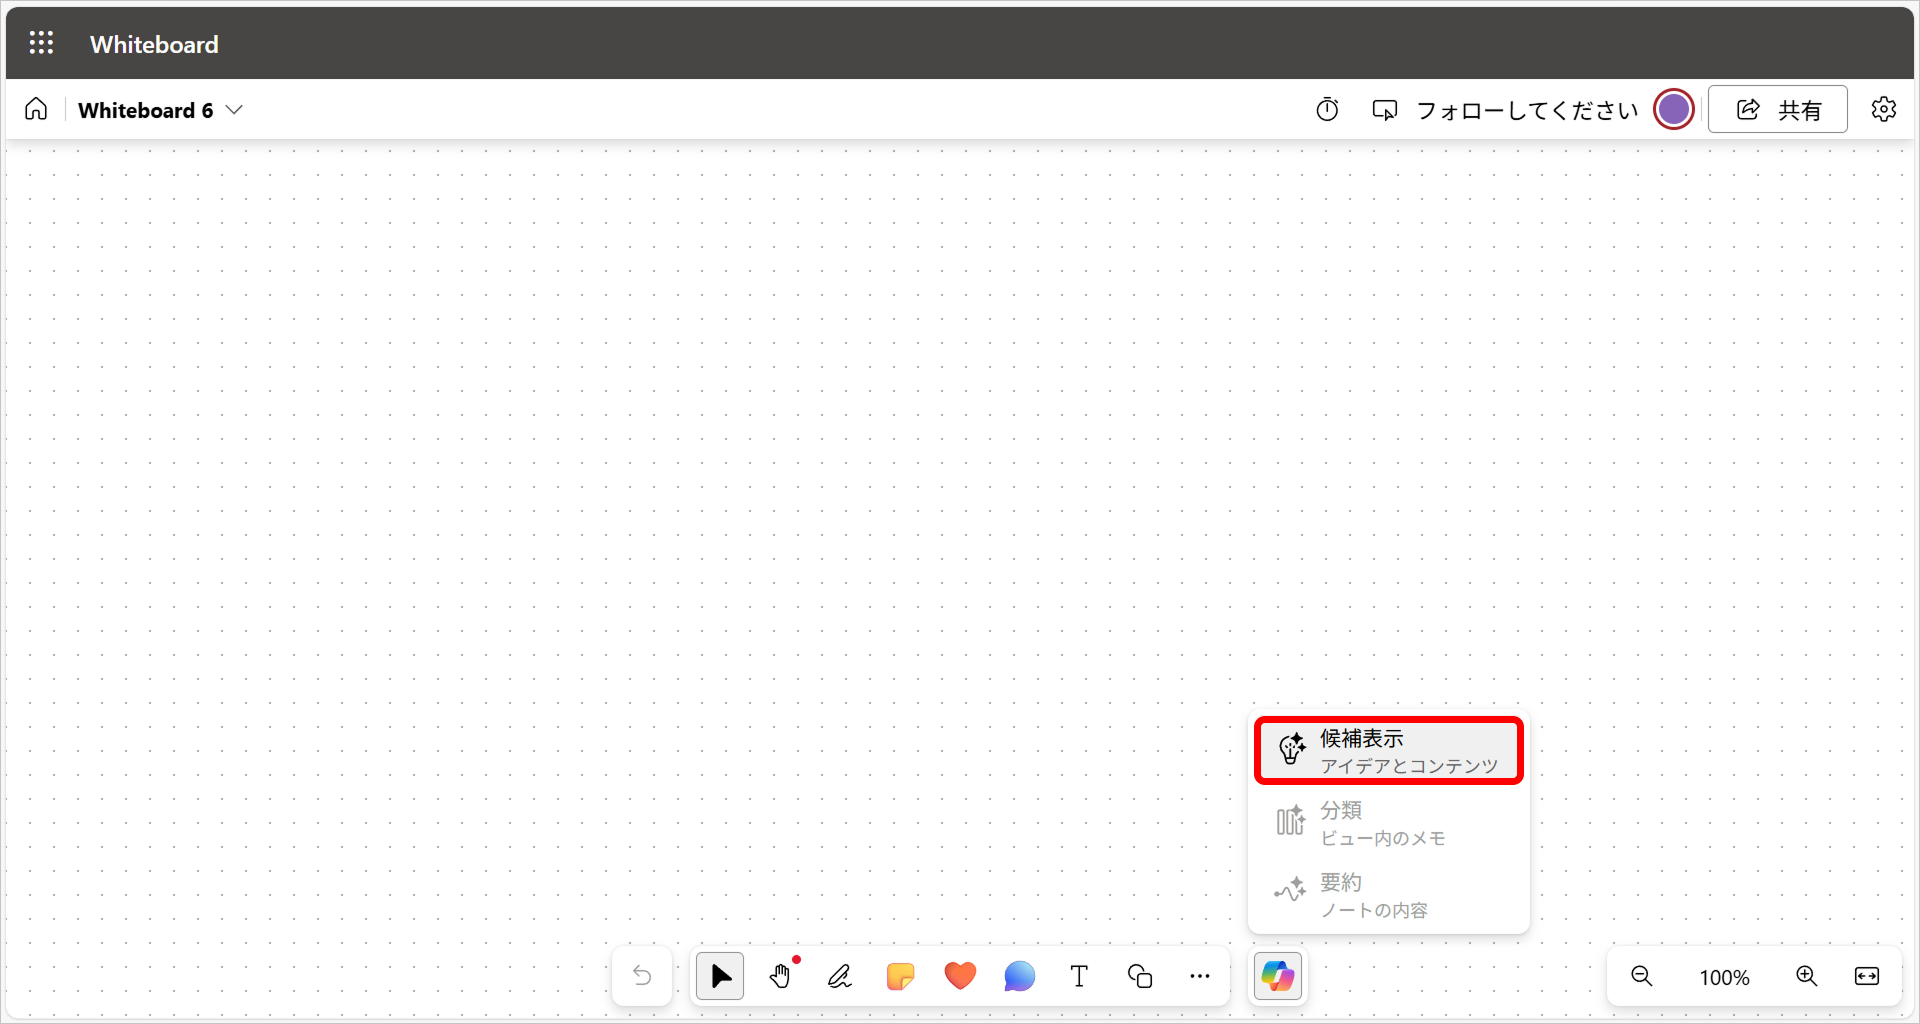Open the heart reactions tool
1920x1024 pixels.
(960, 976)
